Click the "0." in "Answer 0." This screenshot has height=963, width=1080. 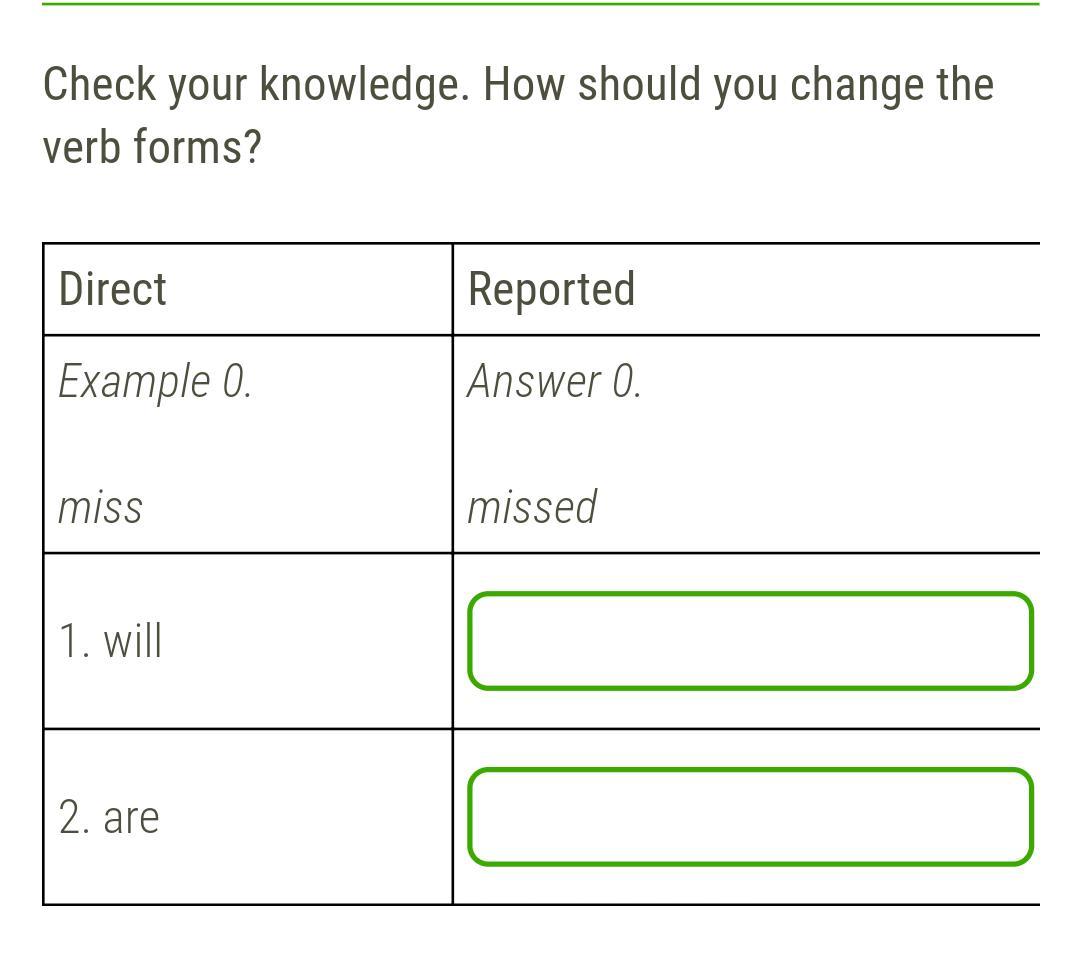click(626, 381)
